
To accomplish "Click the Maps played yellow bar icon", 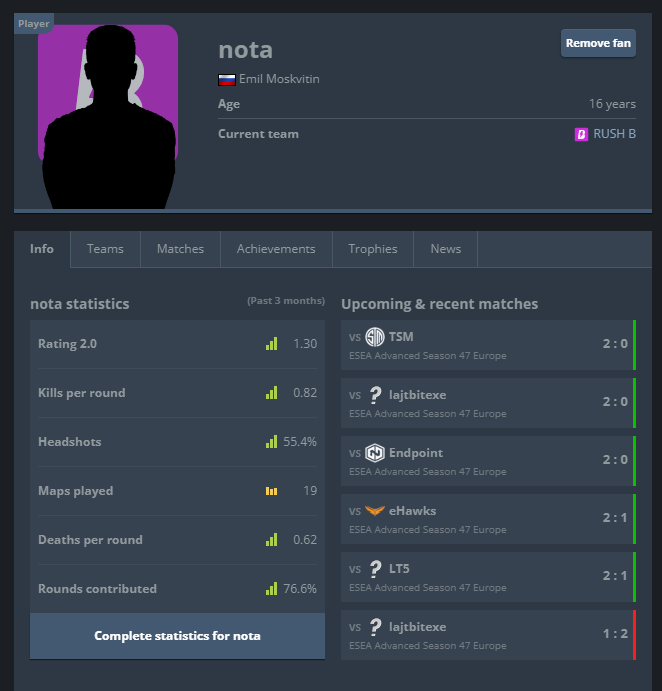I will click(271, 491).
